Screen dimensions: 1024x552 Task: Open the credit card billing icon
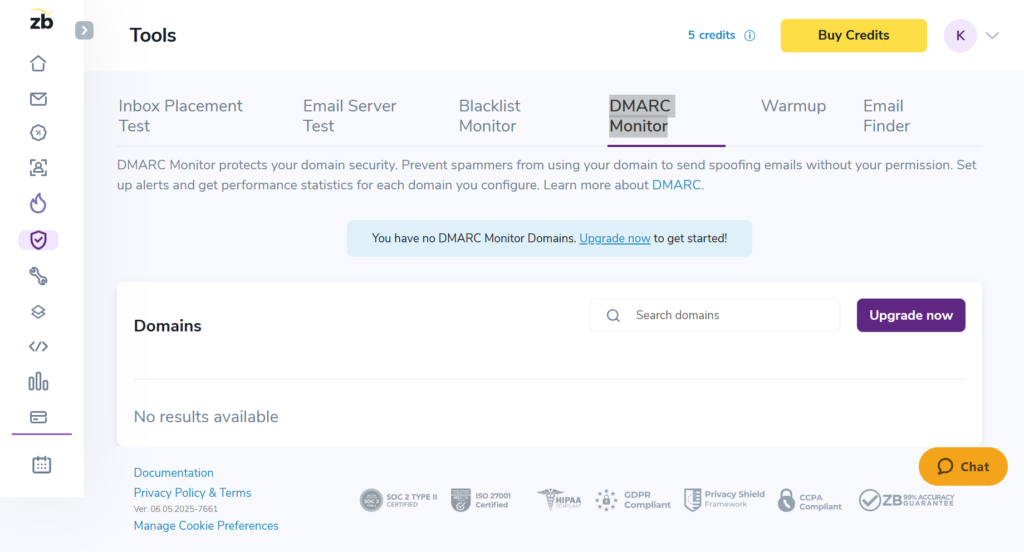[39, 417]
